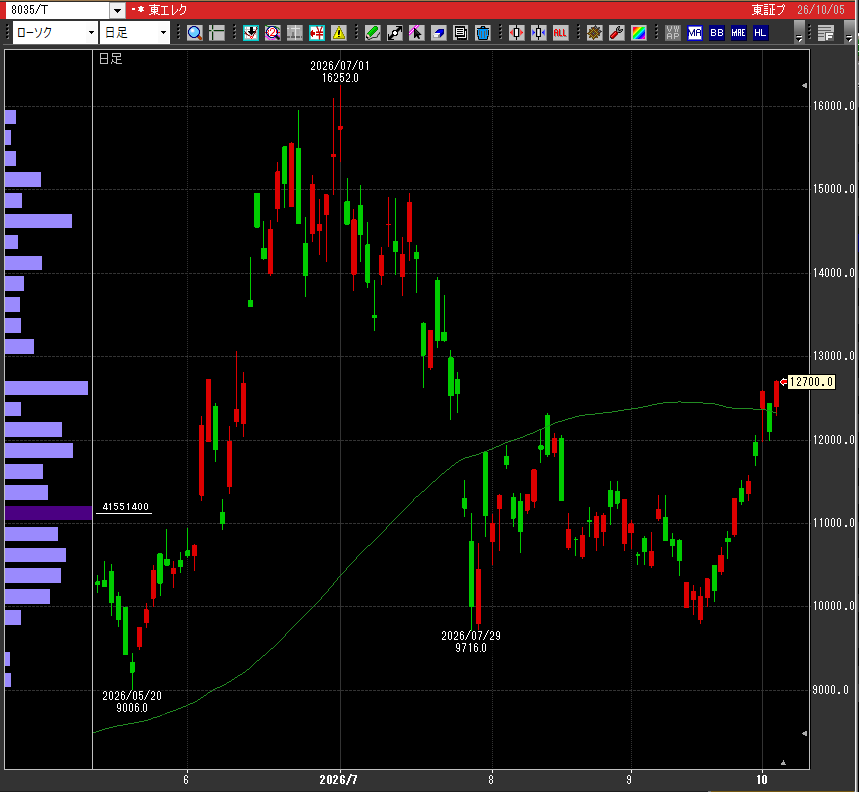Click the magnifying glass zoom icon
This screenshot has height=792, width=859.
(x=194, y=33)
